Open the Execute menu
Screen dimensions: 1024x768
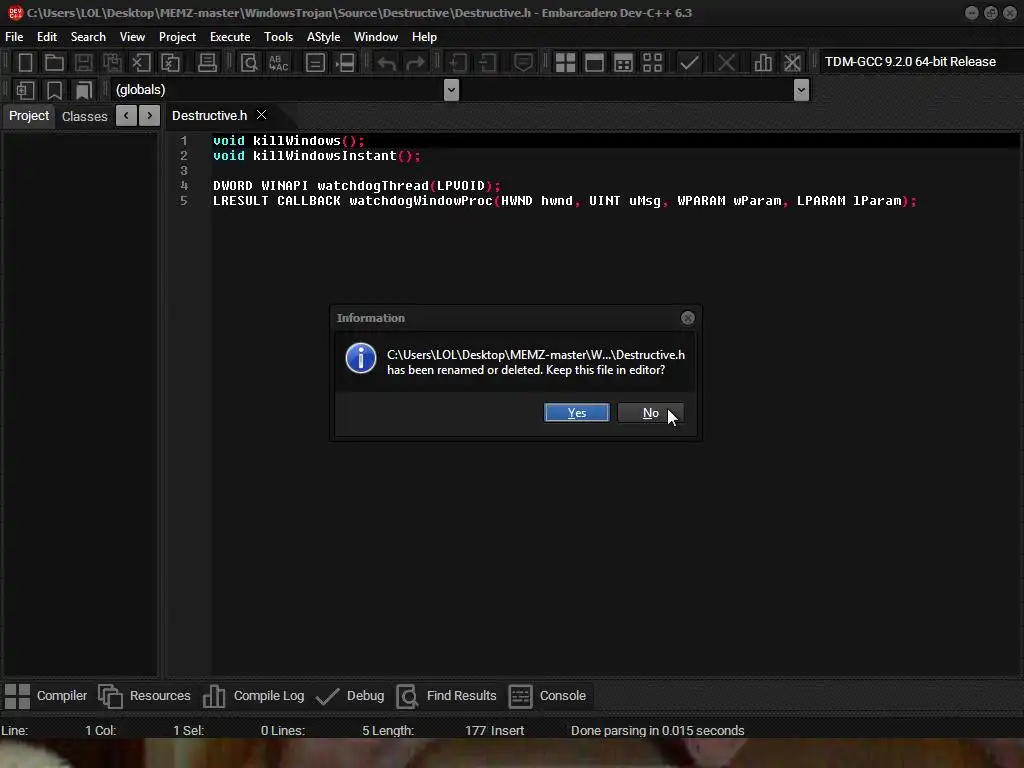(230, 37)
